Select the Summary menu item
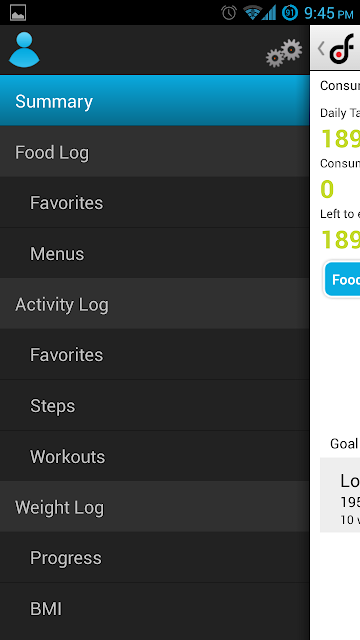 click(155, 101)
